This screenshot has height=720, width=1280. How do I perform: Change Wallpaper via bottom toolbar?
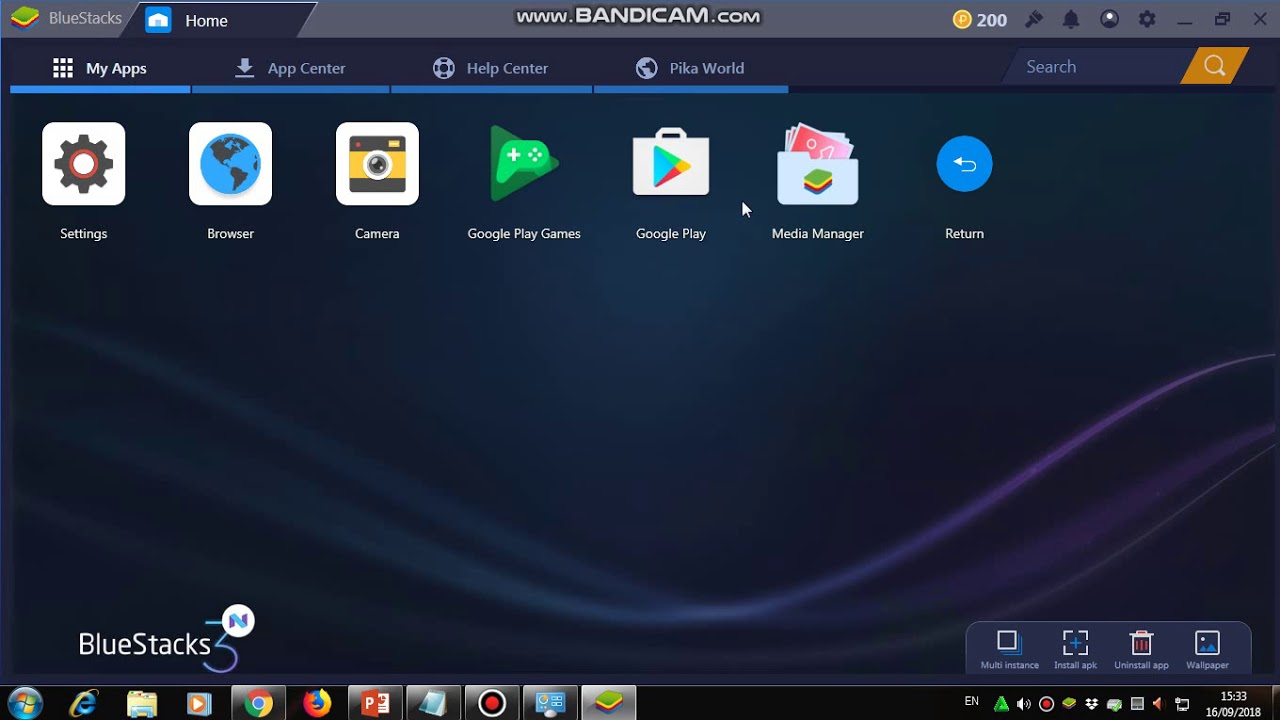point(1207,650)
